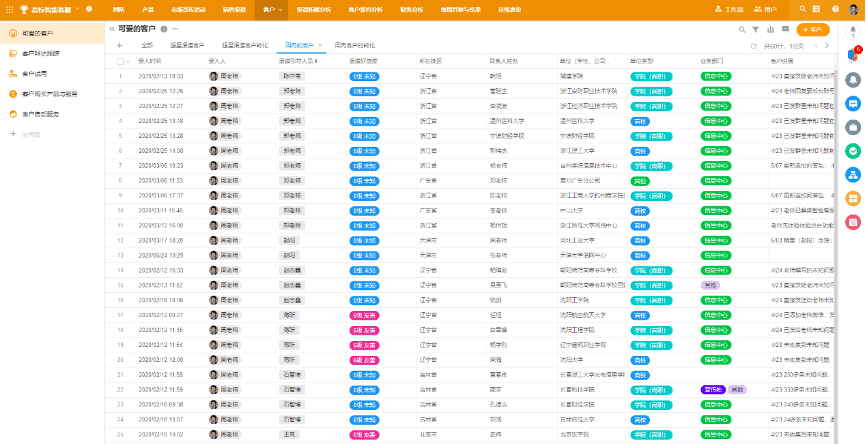
Task: Open the help question mark icon
Action: [836, 9]
